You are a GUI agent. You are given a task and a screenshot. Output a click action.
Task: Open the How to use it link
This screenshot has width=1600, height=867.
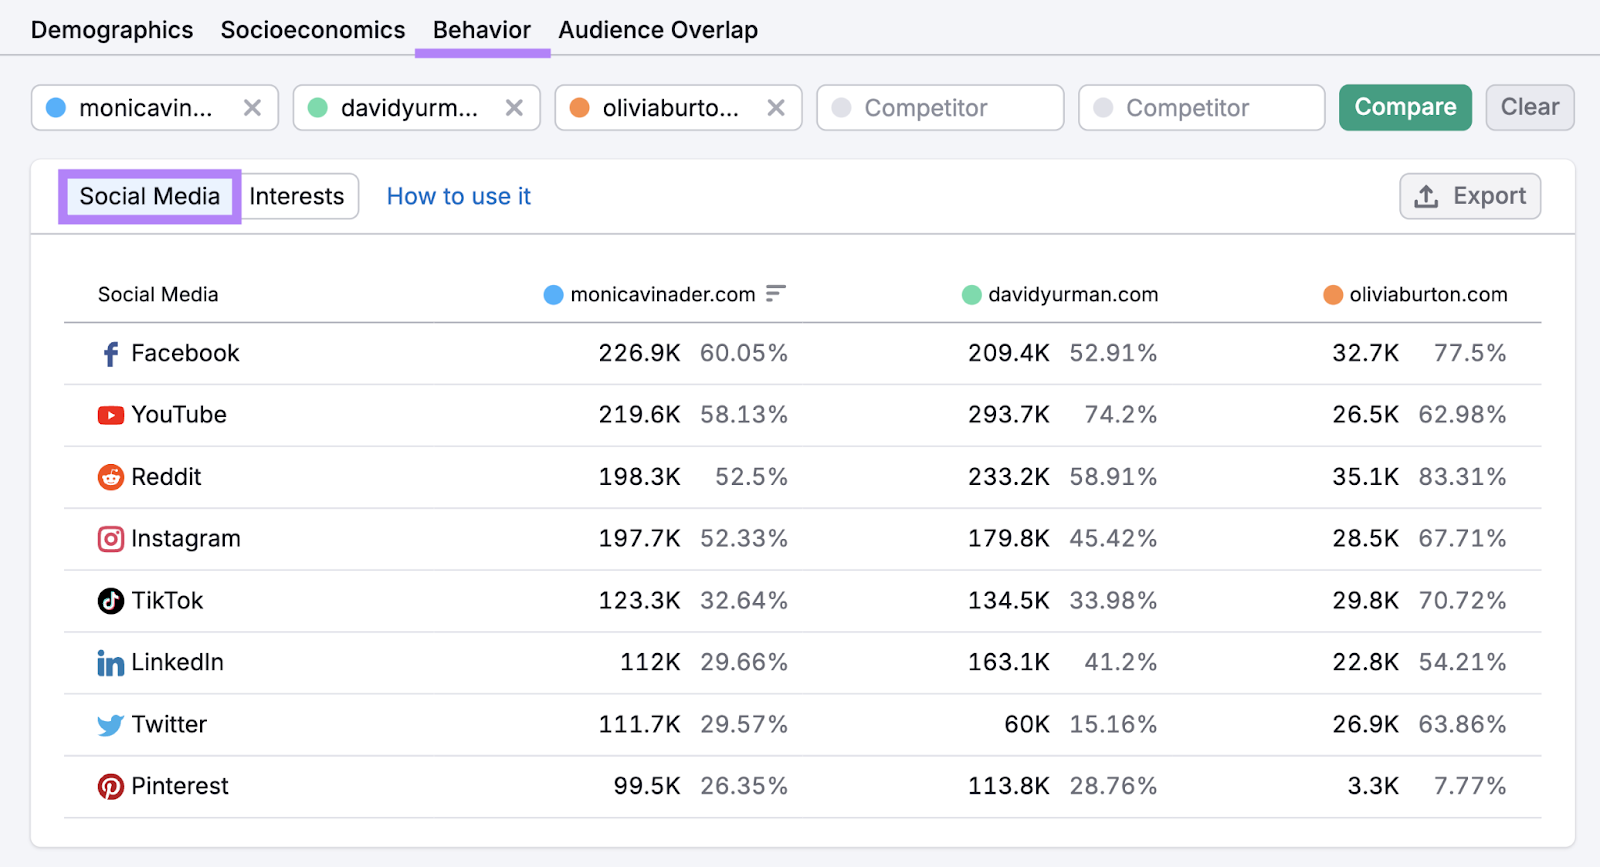[x=459, y=196]
